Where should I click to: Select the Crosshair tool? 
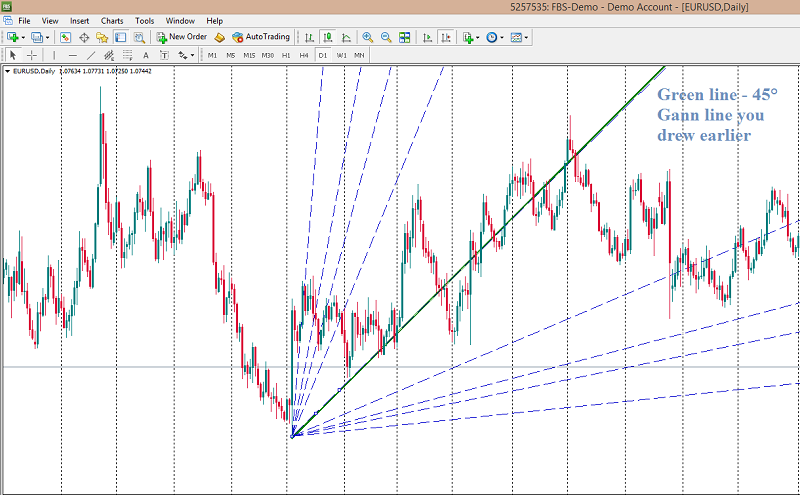coord(32,55)
